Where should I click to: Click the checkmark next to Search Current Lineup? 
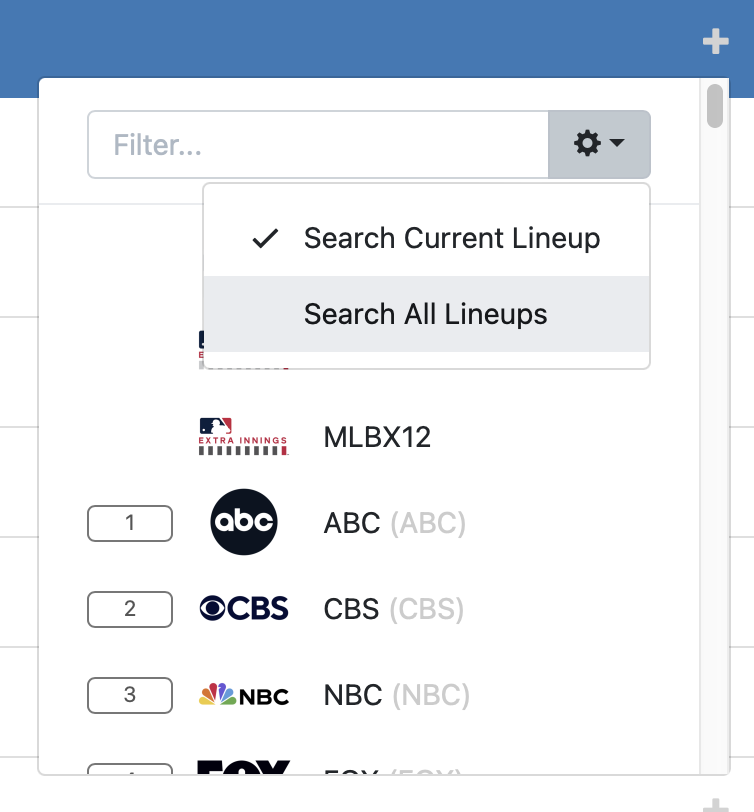click(265, 238)
